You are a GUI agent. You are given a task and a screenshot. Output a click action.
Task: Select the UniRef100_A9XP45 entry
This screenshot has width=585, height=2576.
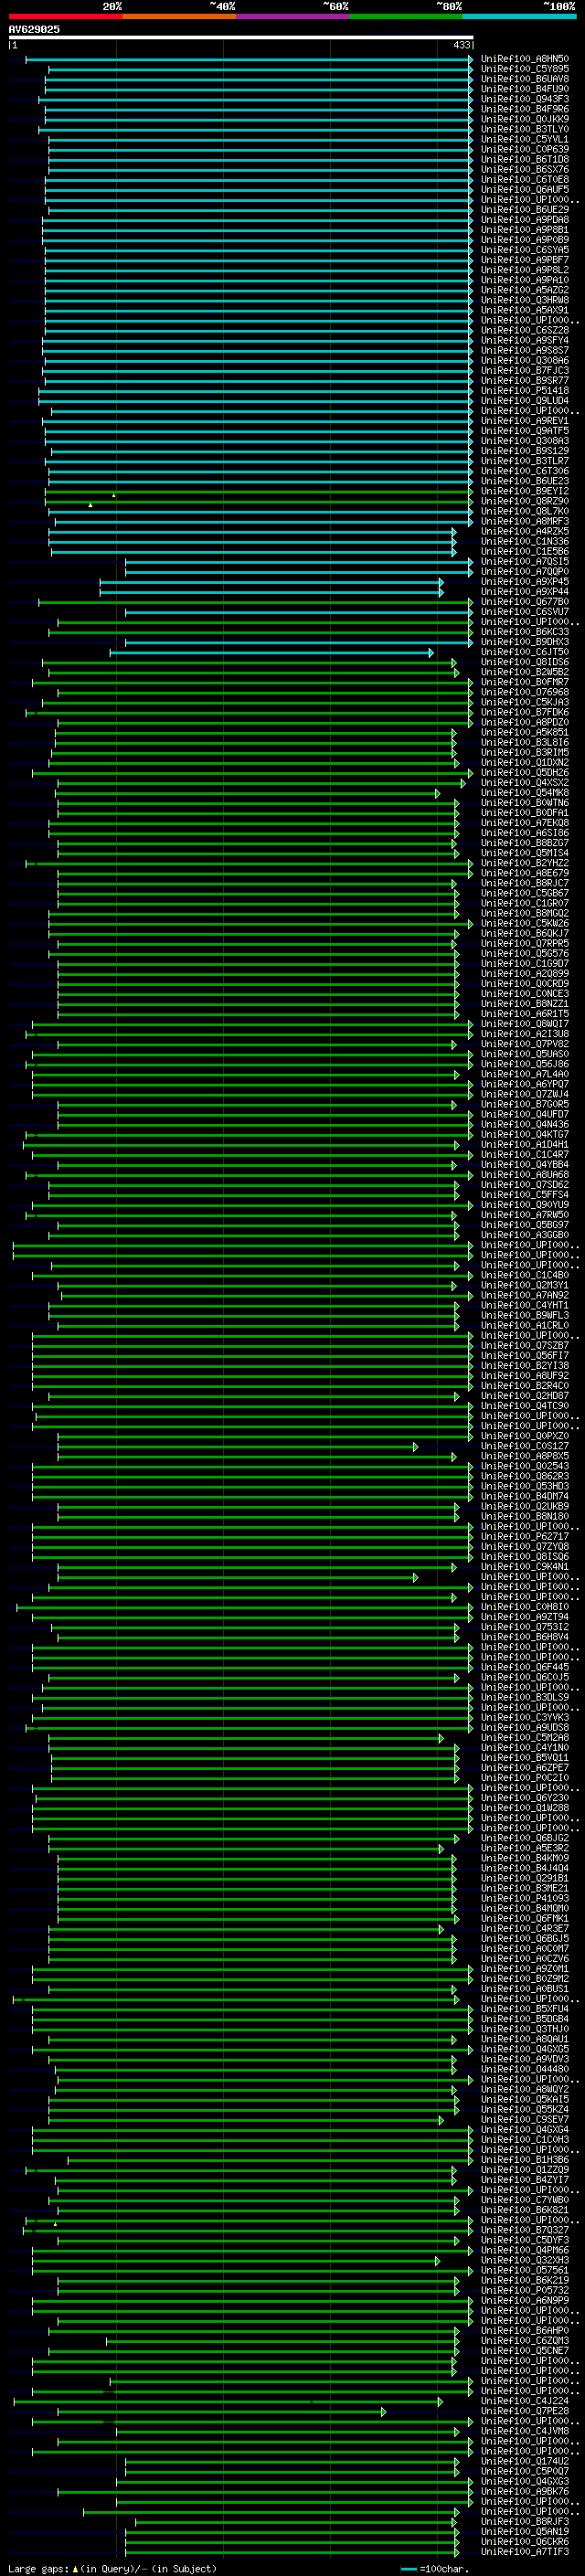(x=524, y=582)
